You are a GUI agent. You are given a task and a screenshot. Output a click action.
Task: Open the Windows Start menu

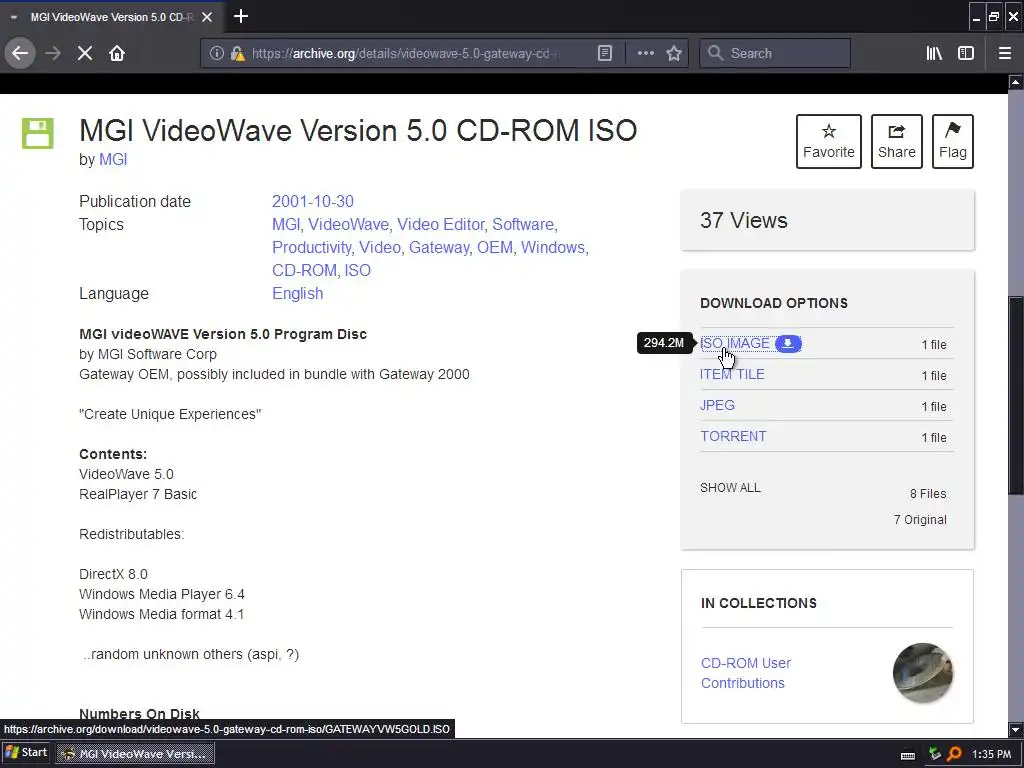[26, 752]
